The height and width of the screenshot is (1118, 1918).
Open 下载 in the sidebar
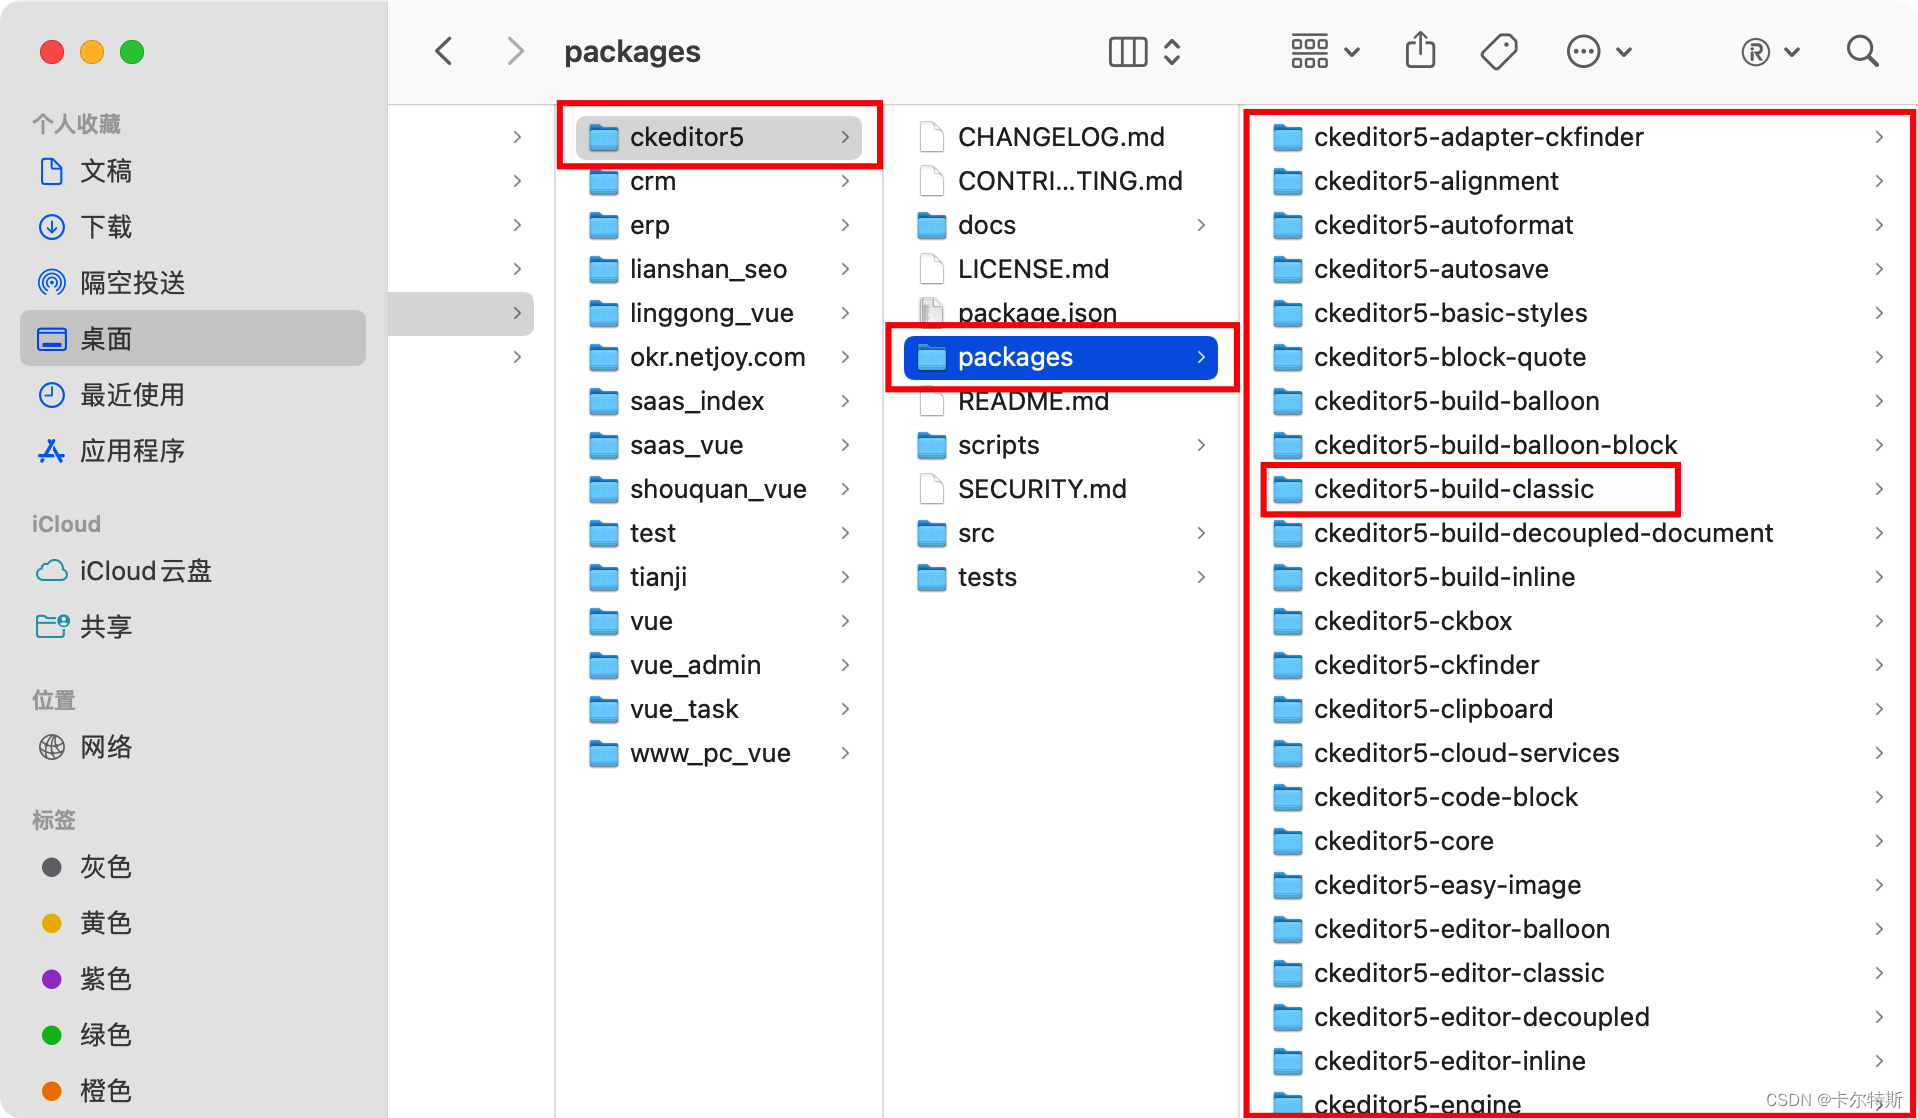[193, 227]
